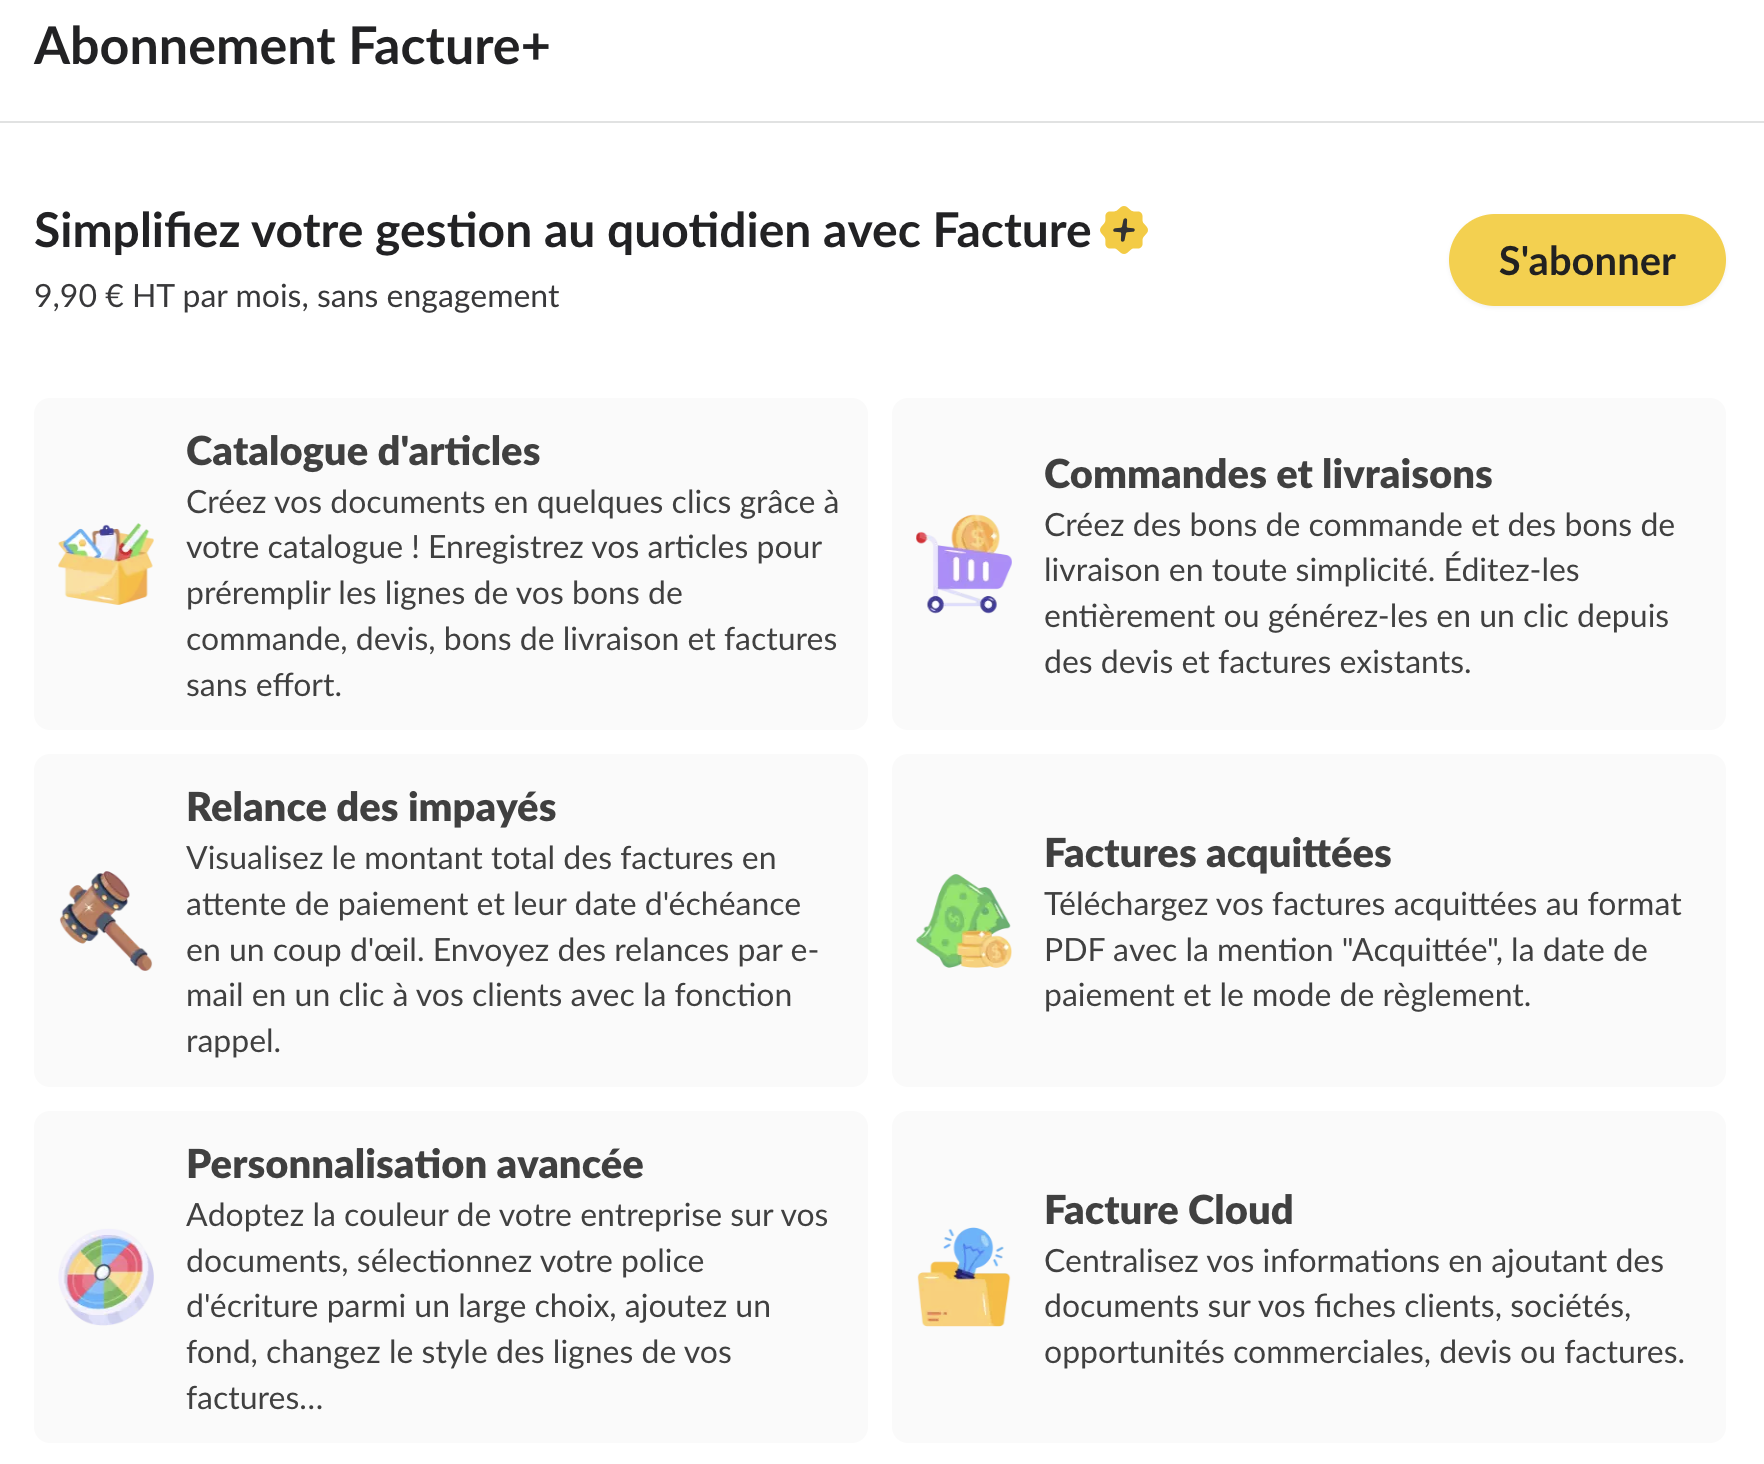1764x1464 pixels.
Task: Click the wooden gavel icon
Action: coord(106,920)
